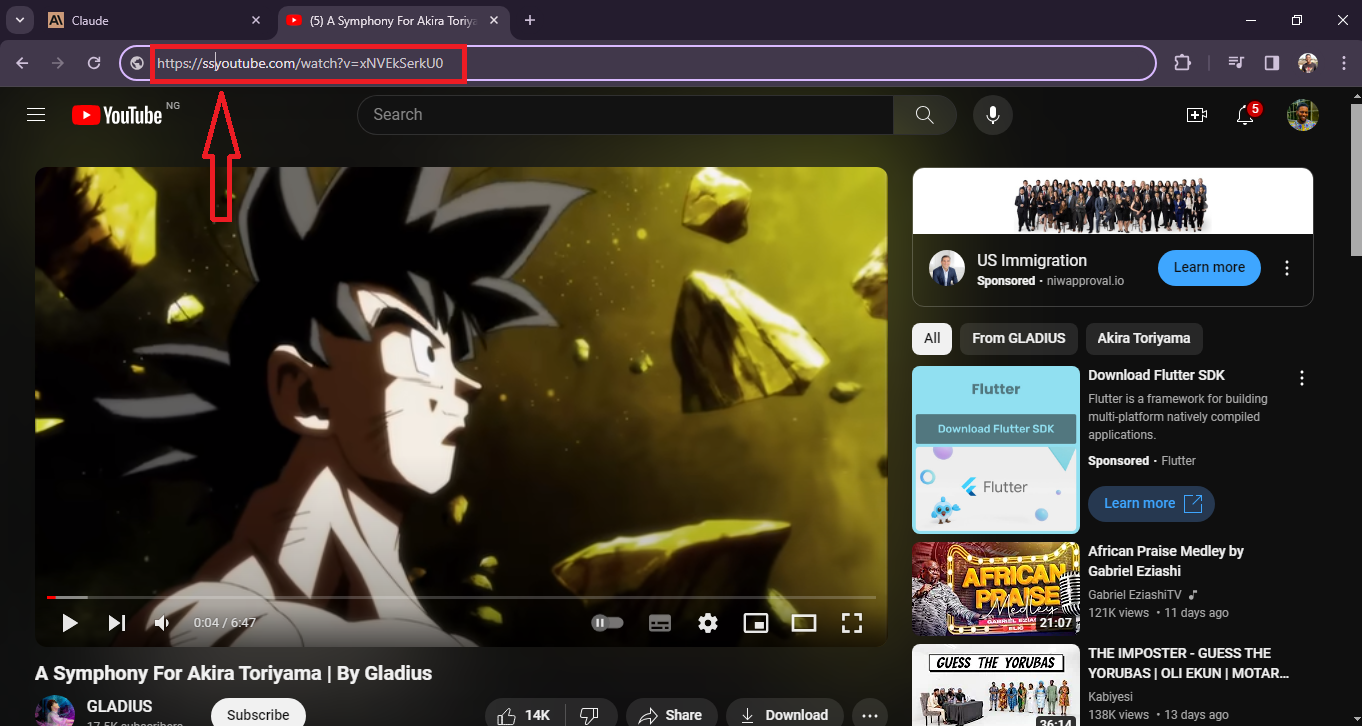Viewport: 1362px width, 726px height.
Task: Play the video
Action: tap(70, 623)
